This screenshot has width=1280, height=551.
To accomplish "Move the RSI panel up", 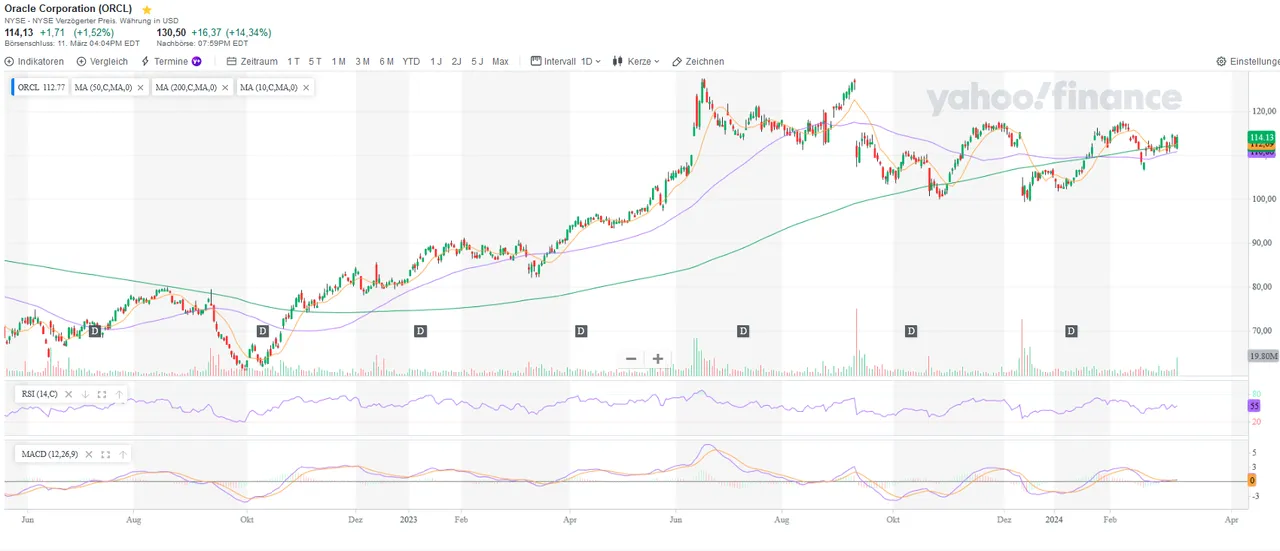I will [x=119, y=394].
